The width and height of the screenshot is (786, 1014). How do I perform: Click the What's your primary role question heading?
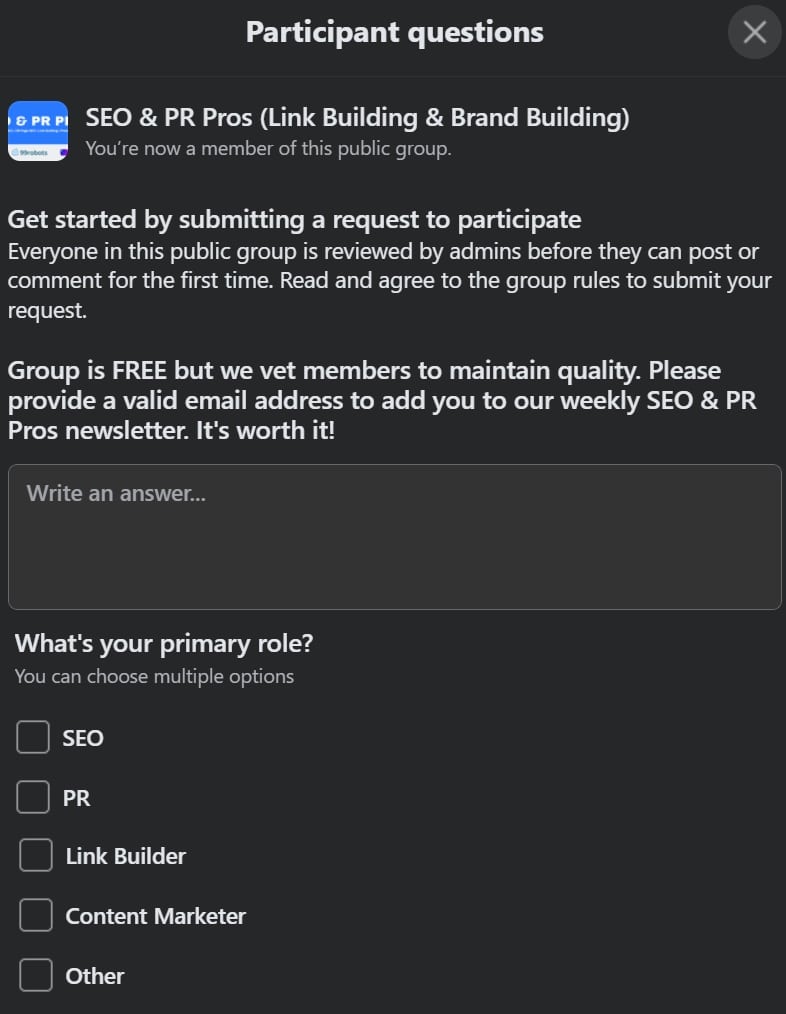pos(163,643)
